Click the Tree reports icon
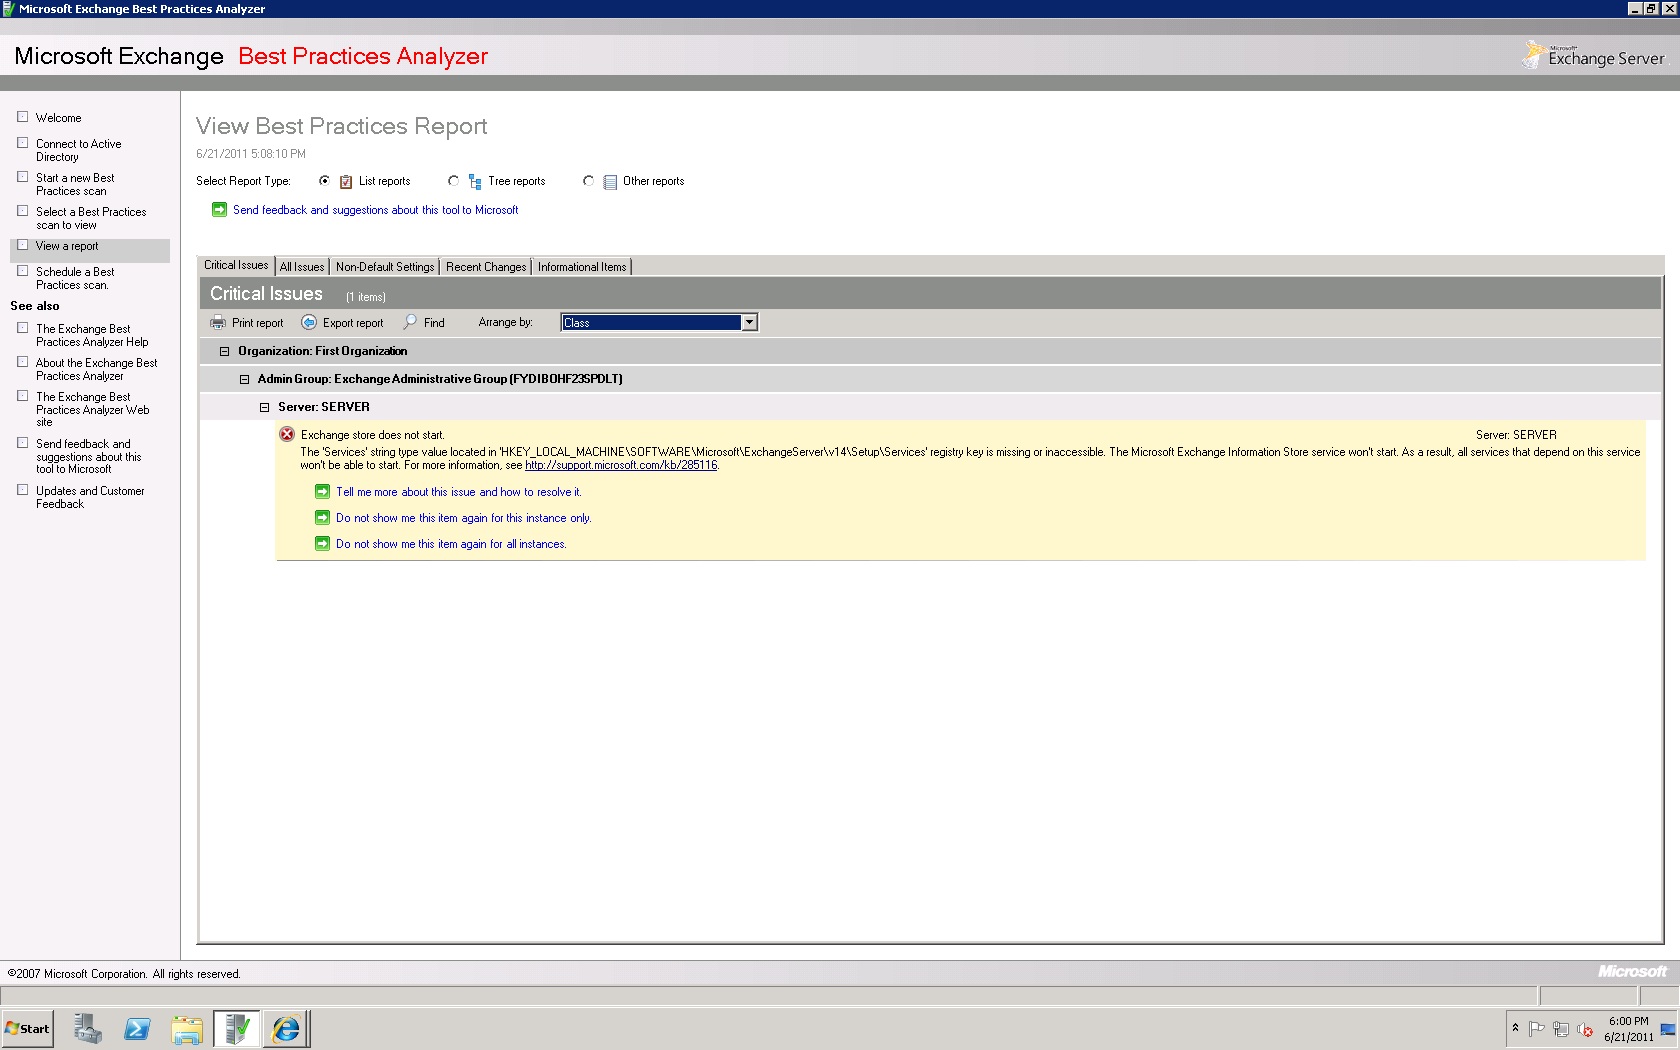Screen dimensions: 1680x1050 [x=475, y=181]
